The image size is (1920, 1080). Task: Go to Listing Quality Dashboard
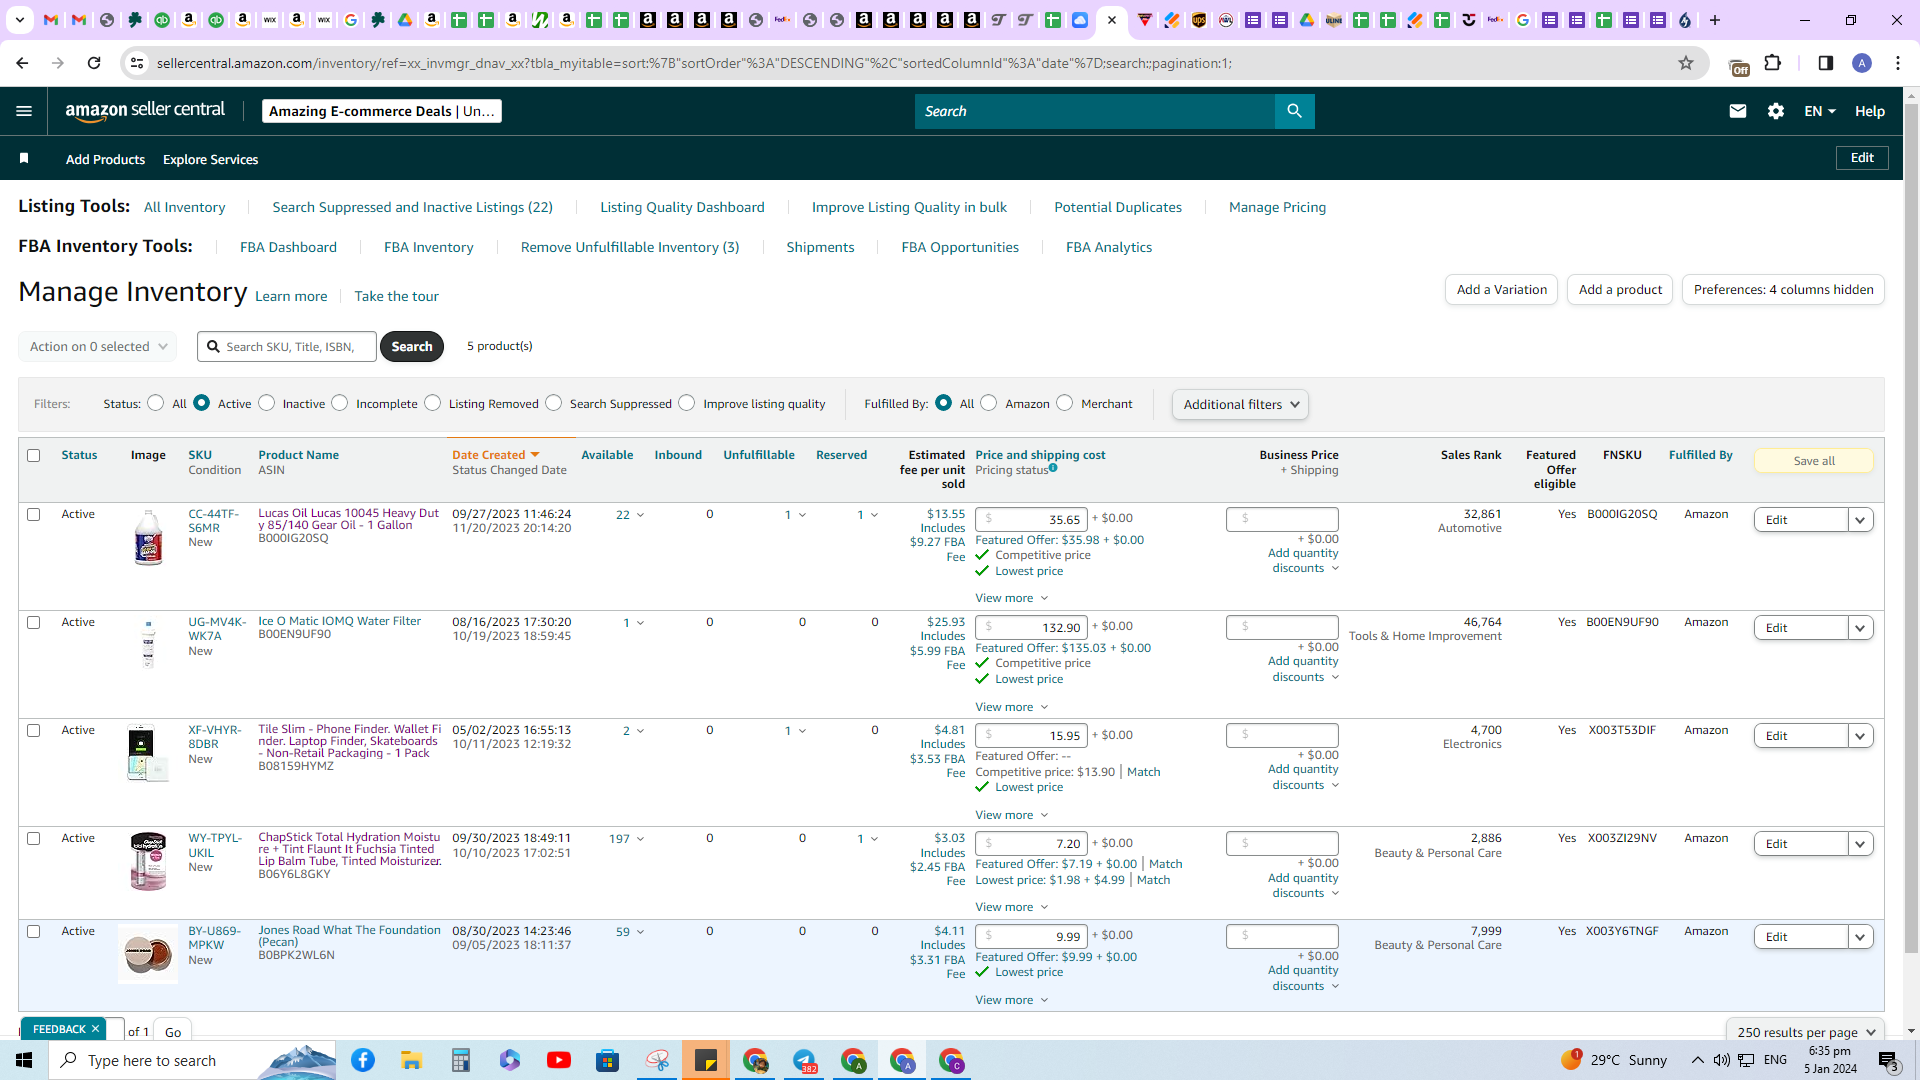pyautogui.click(x=682, y=207)
